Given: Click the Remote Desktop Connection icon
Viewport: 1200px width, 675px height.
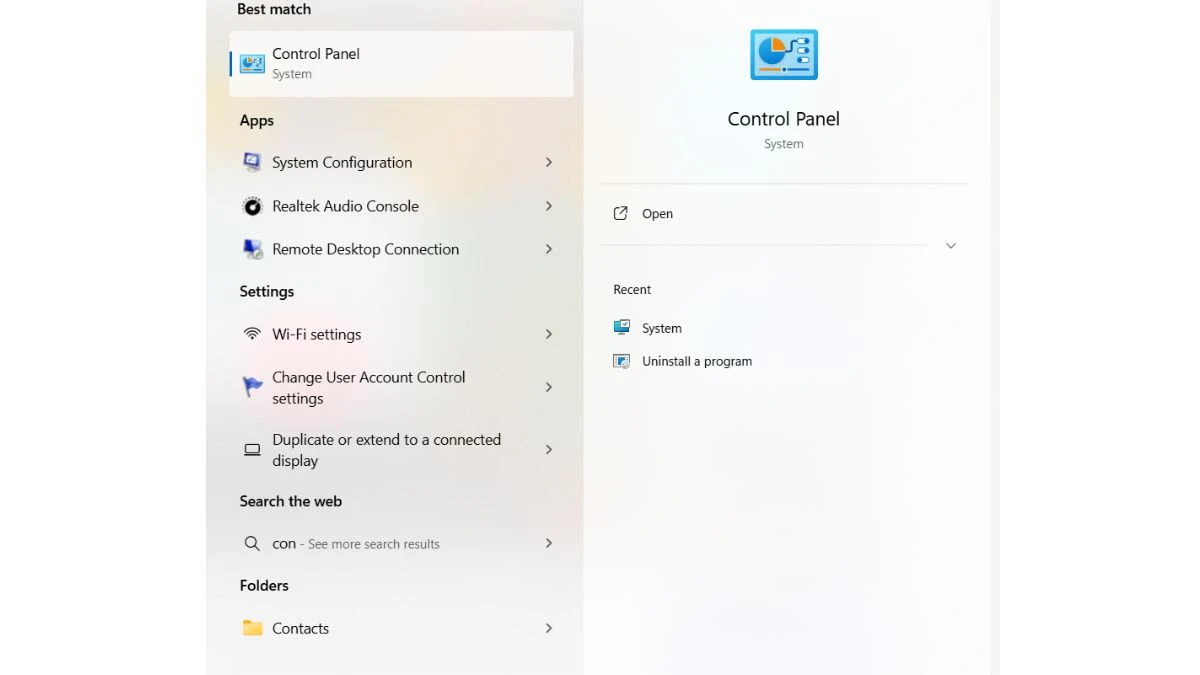Looking at the screenshot, I should [252, 249].
